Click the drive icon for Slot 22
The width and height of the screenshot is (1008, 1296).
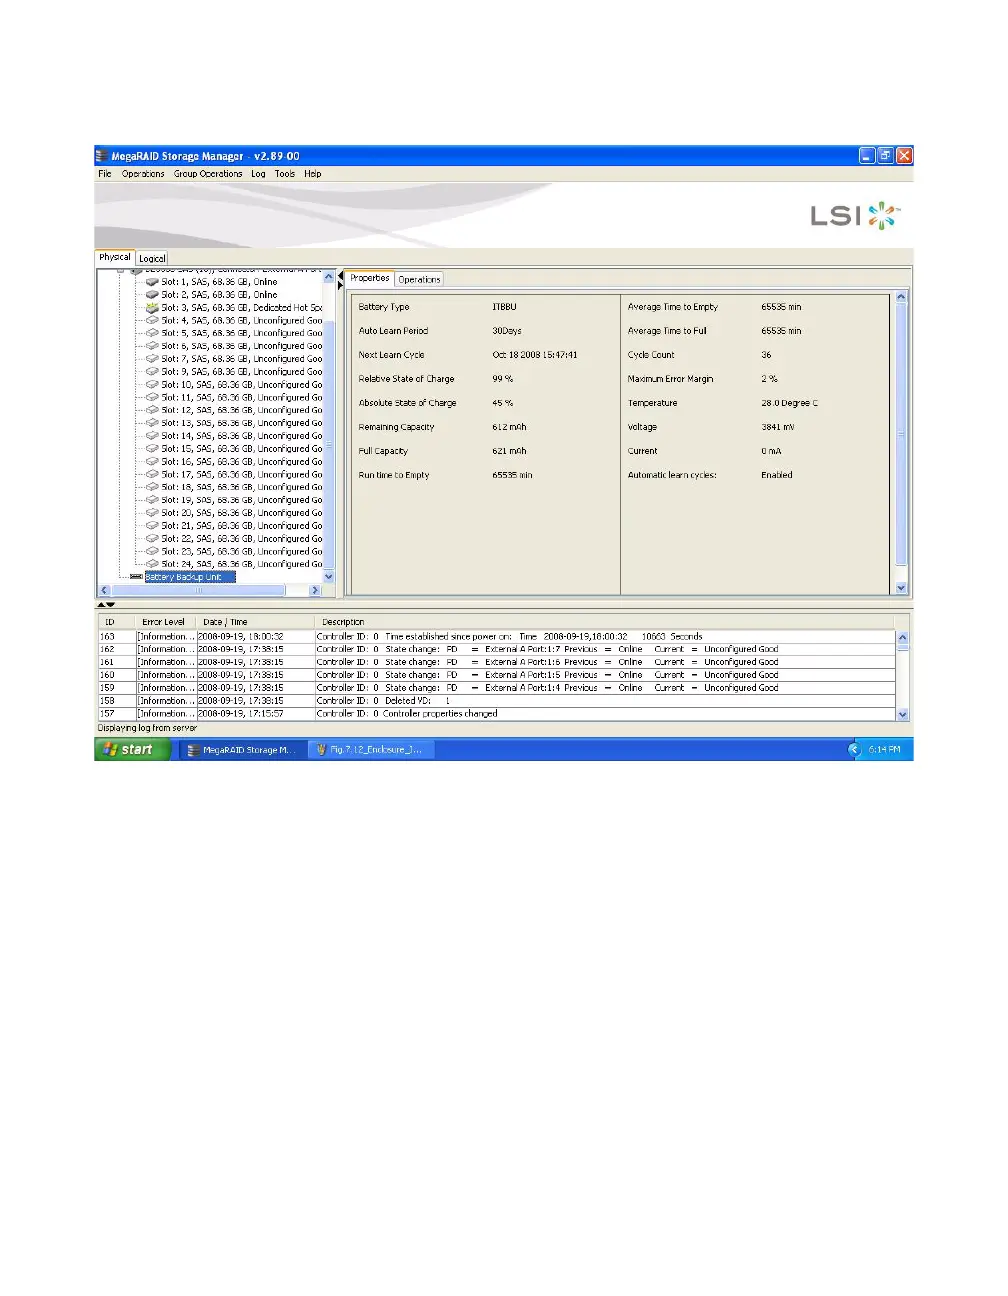point(152,539)
